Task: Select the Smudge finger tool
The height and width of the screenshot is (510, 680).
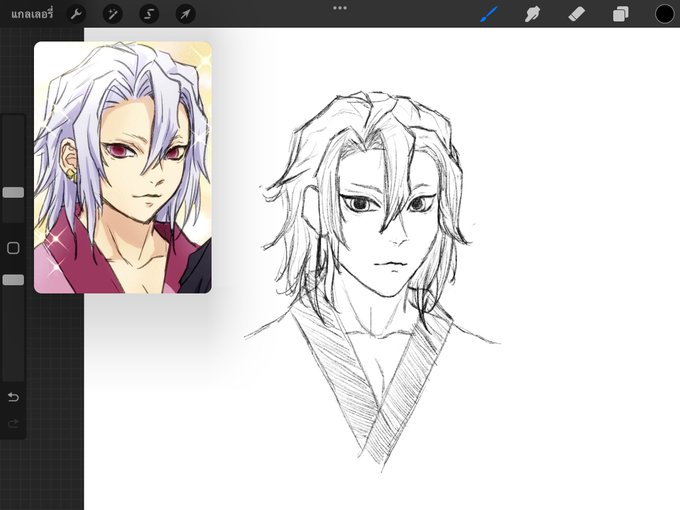Action: (x=532, y=14)
